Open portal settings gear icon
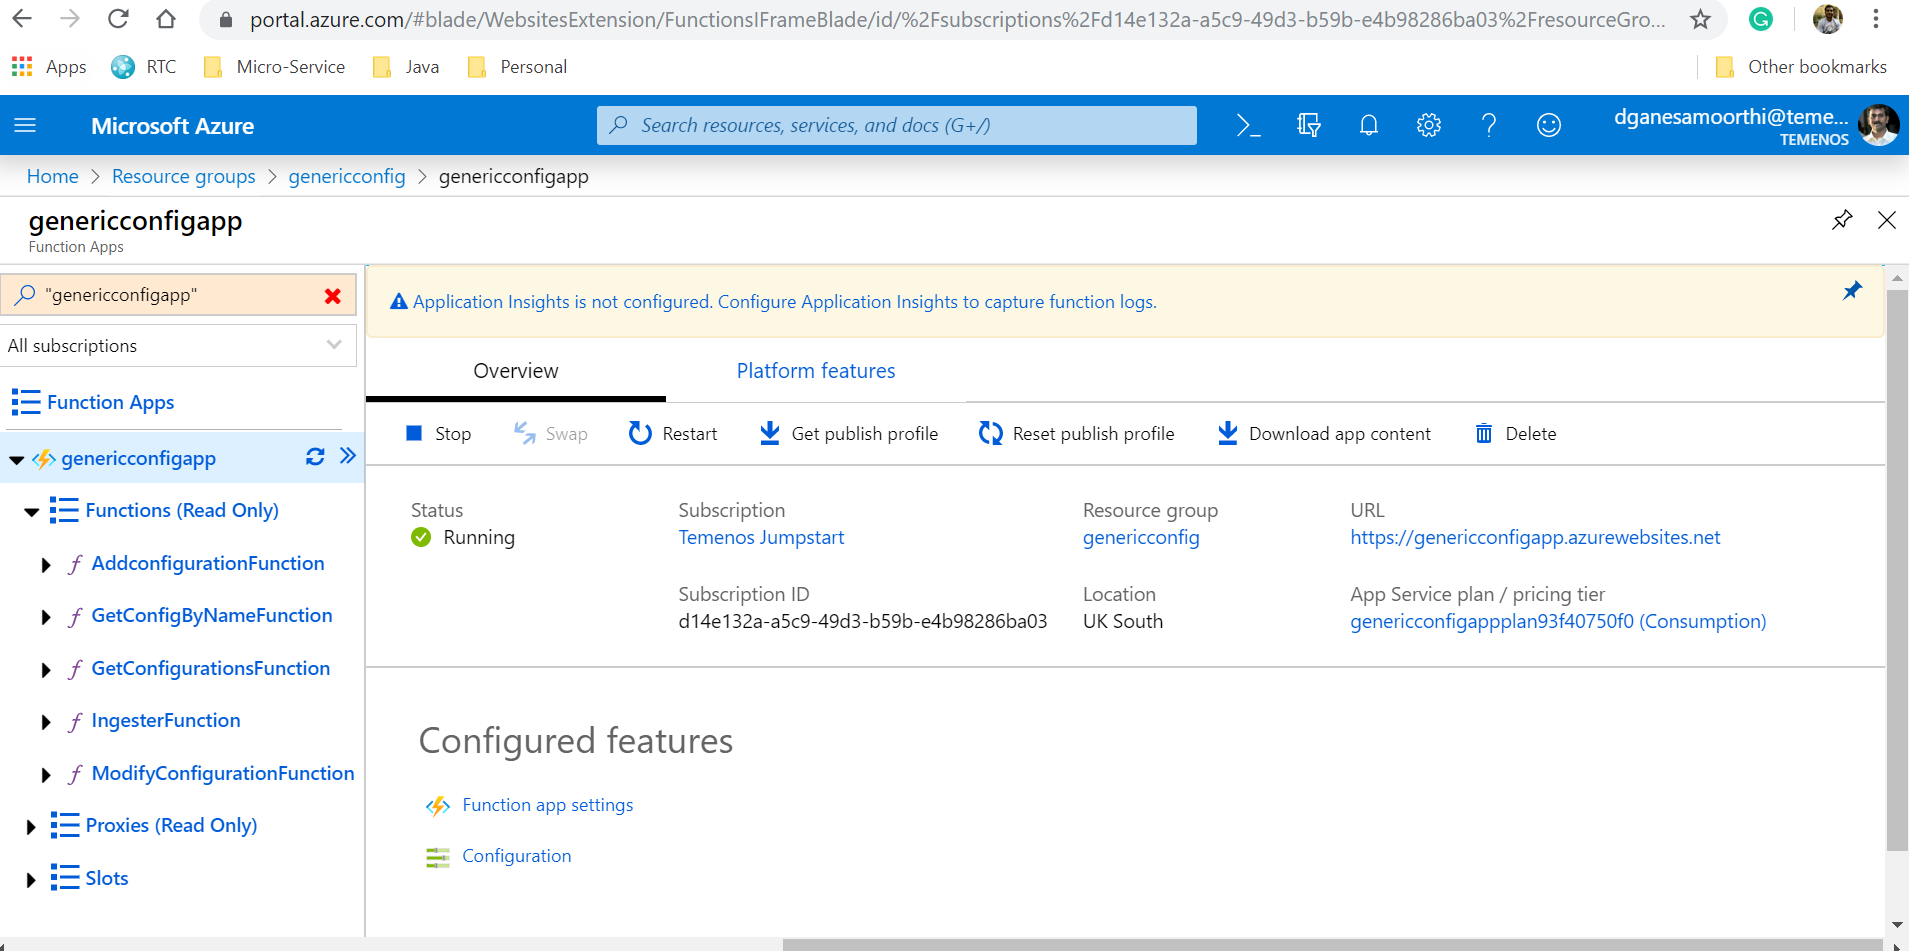The height and width of the screenshot is (951, 1909). [1428, 125]
